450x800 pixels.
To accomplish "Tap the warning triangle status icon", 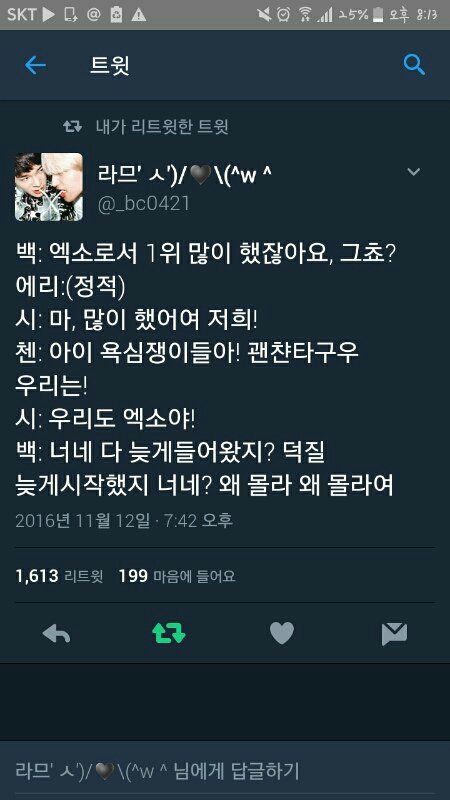I will (138, 15).
